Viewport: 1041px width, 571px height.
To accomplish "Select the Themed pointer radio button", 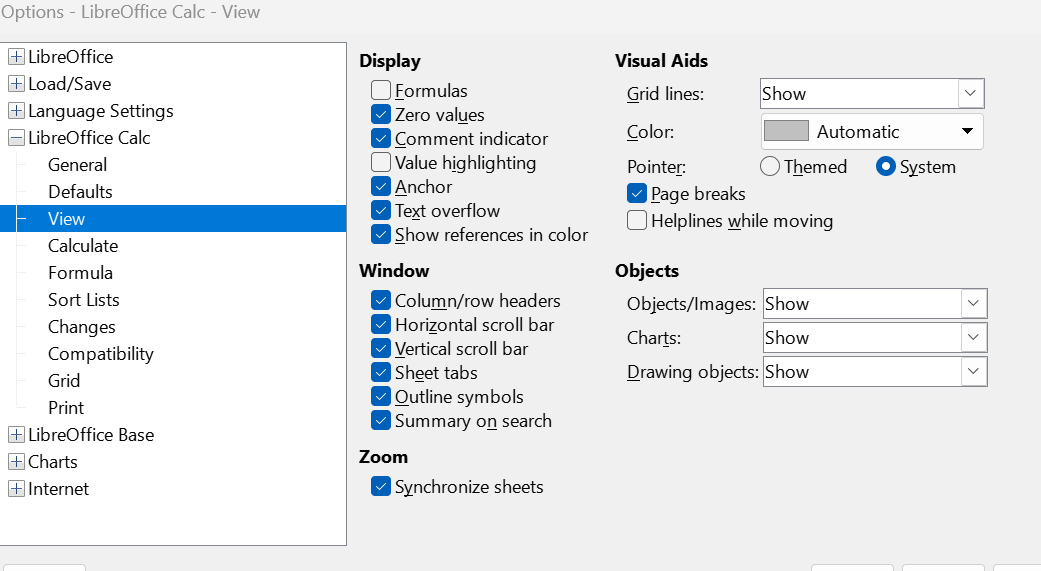I will click(770, 167).
